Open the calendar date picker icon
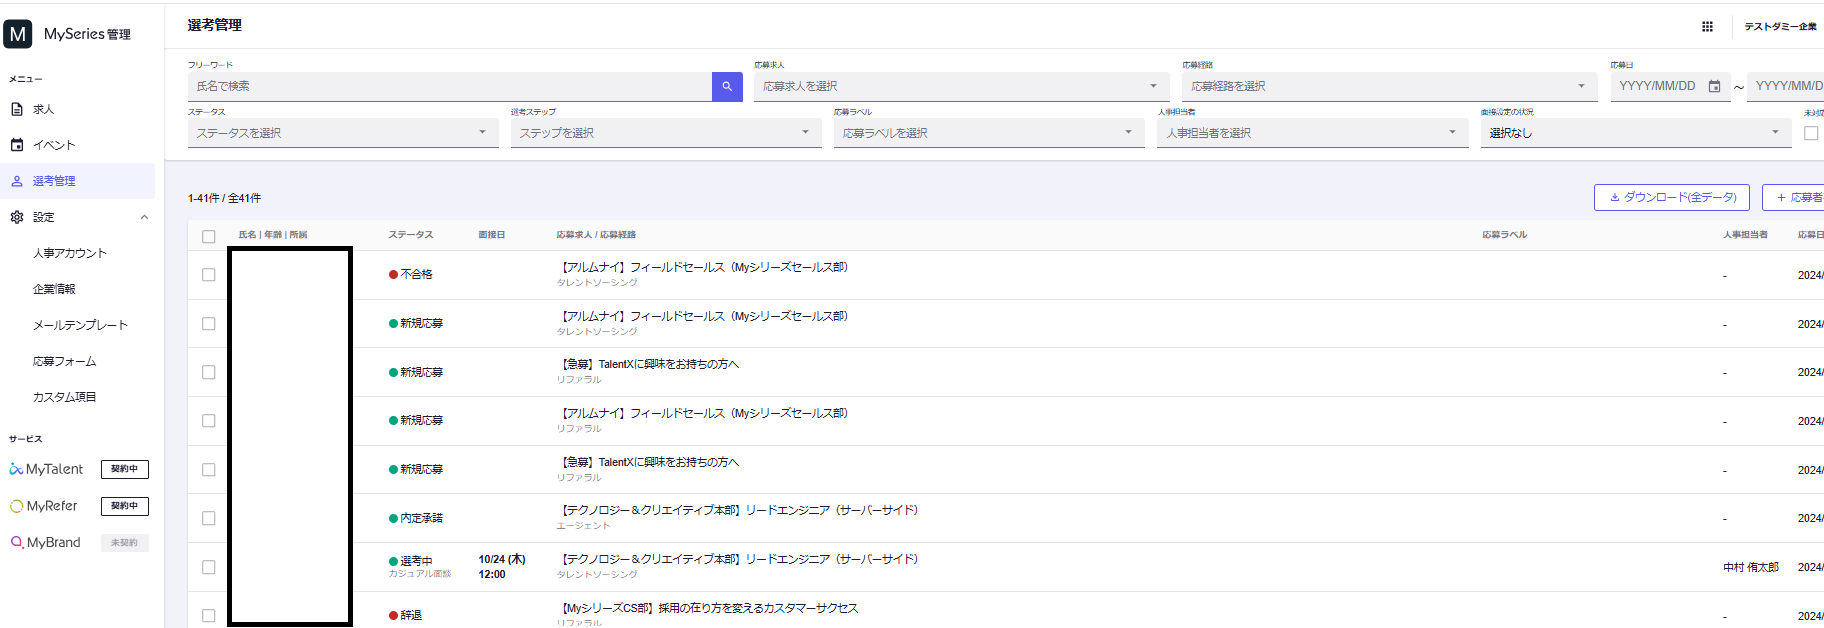Viewport: 1824px width, 628px height. 1714,87
